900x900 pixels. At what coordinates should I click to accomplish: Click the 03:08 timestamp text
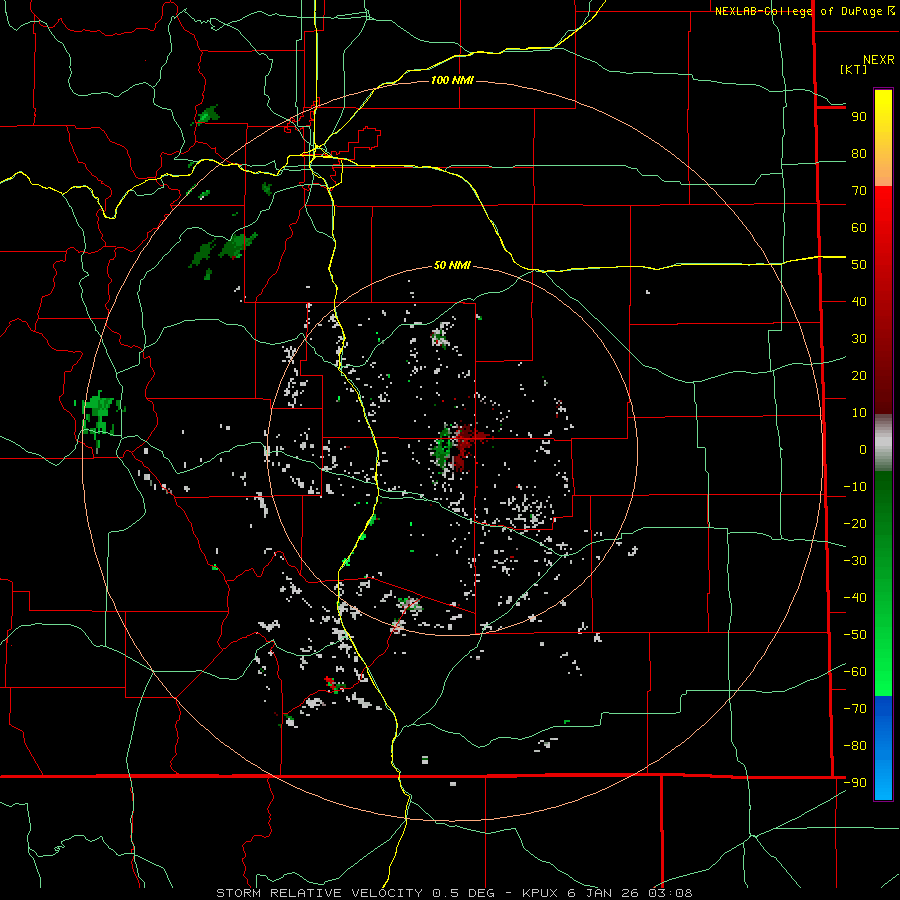(x=670, y=893)
